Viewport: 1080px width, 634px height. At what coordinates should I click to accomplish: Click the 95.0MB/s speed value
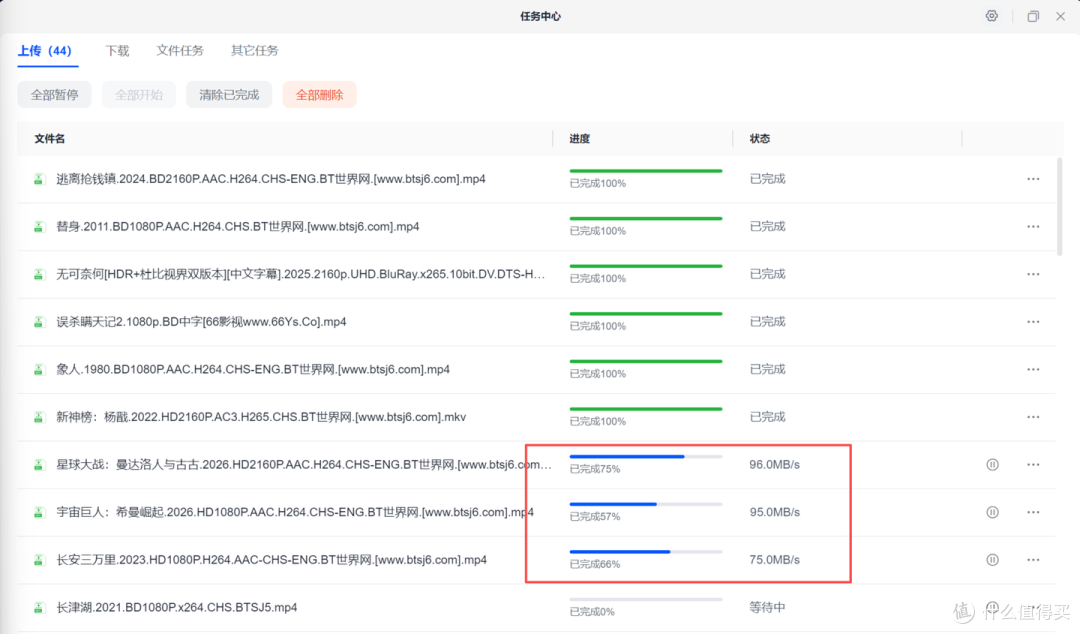(x=774, y=512)
